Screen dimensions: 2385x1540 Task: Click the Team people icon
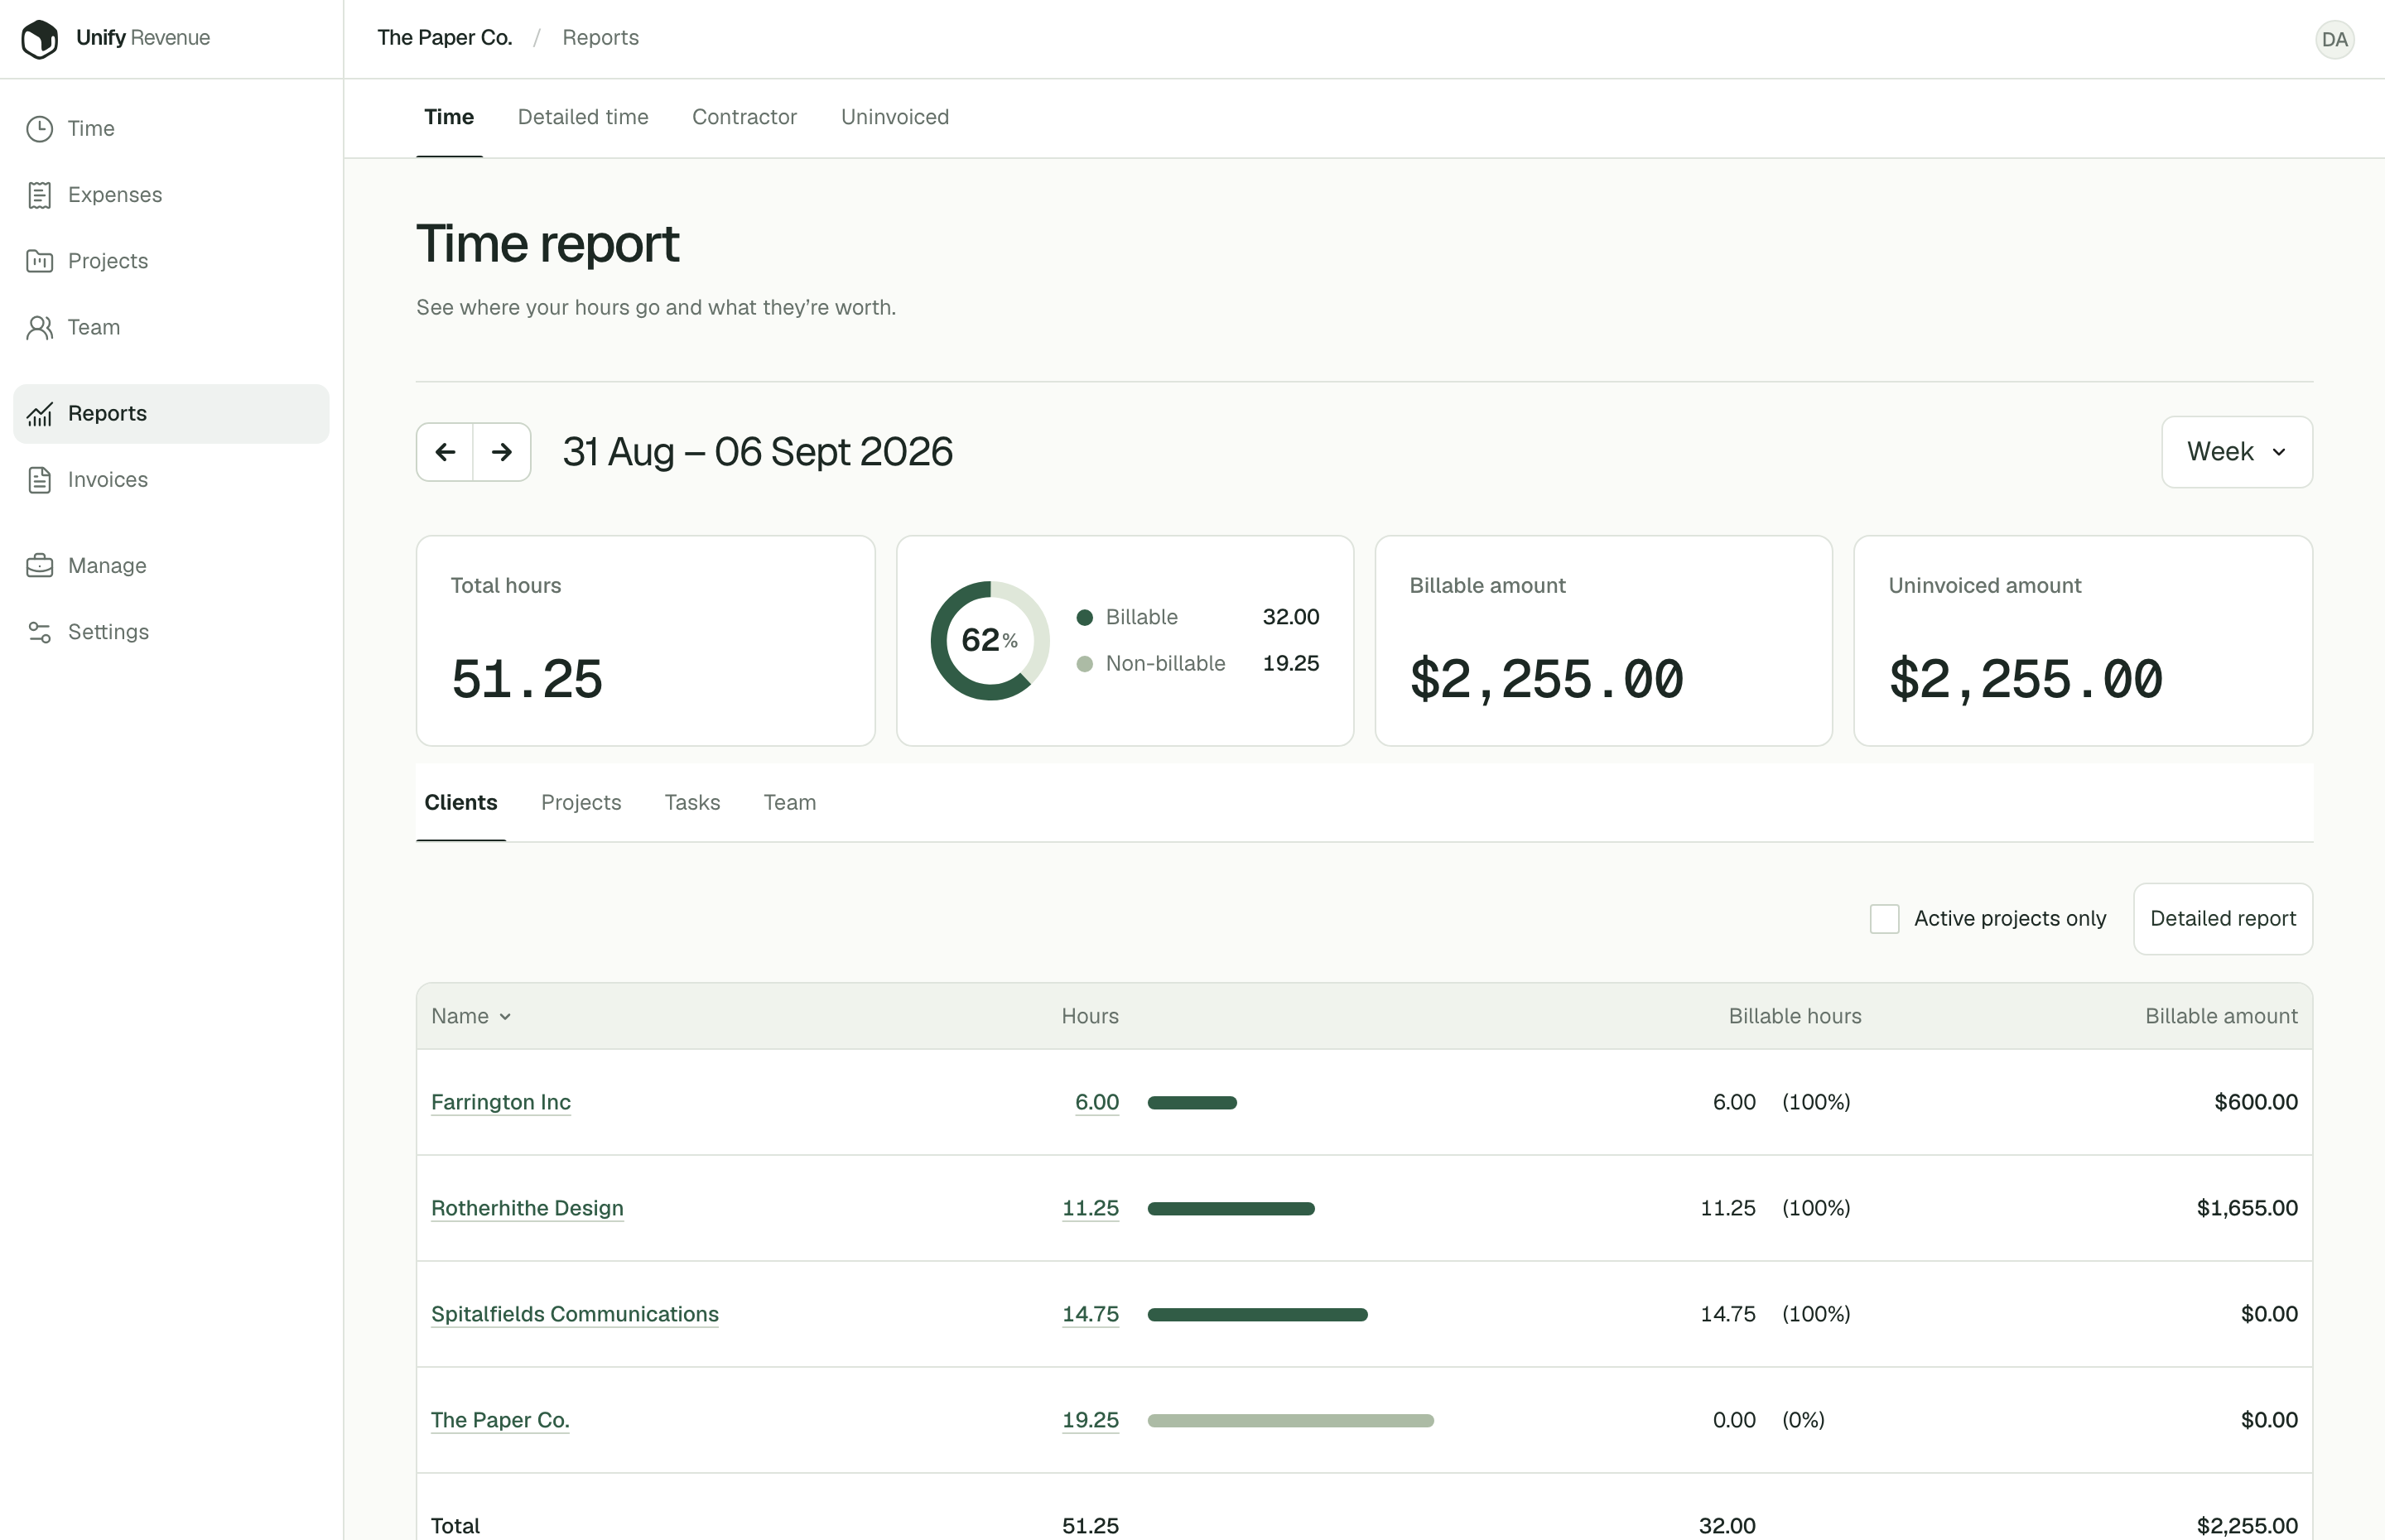(40, 327)
